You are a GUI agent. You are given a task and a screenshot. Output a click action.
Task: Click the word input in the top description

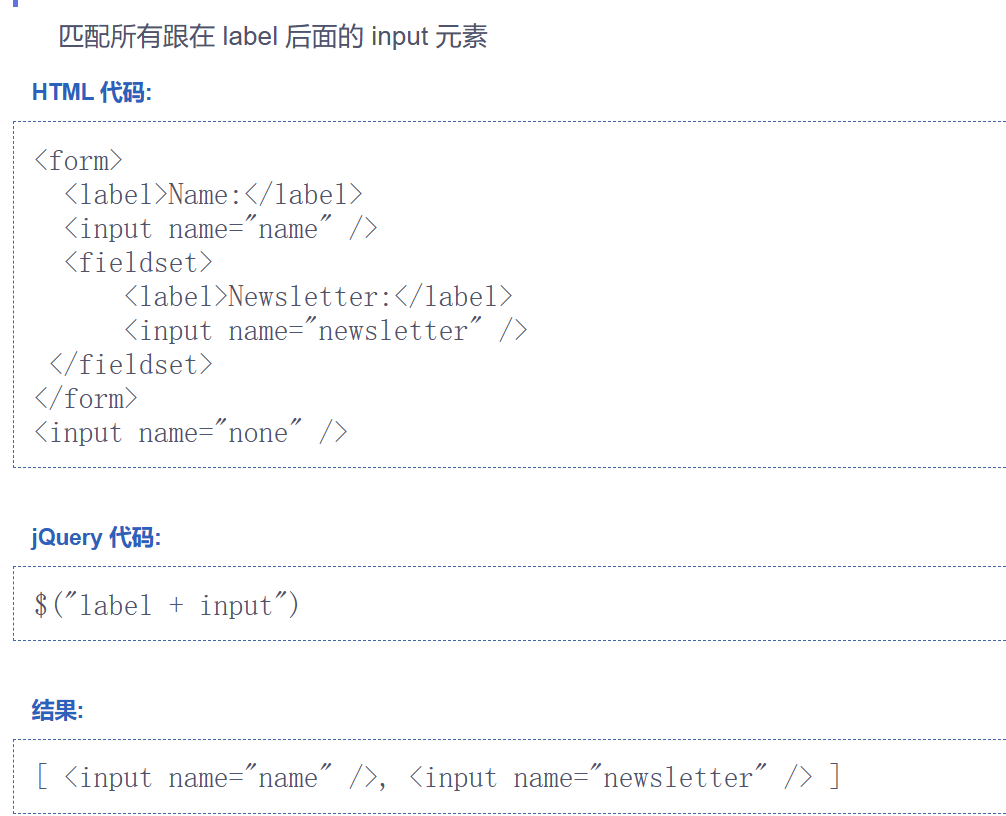coord(399,38)
